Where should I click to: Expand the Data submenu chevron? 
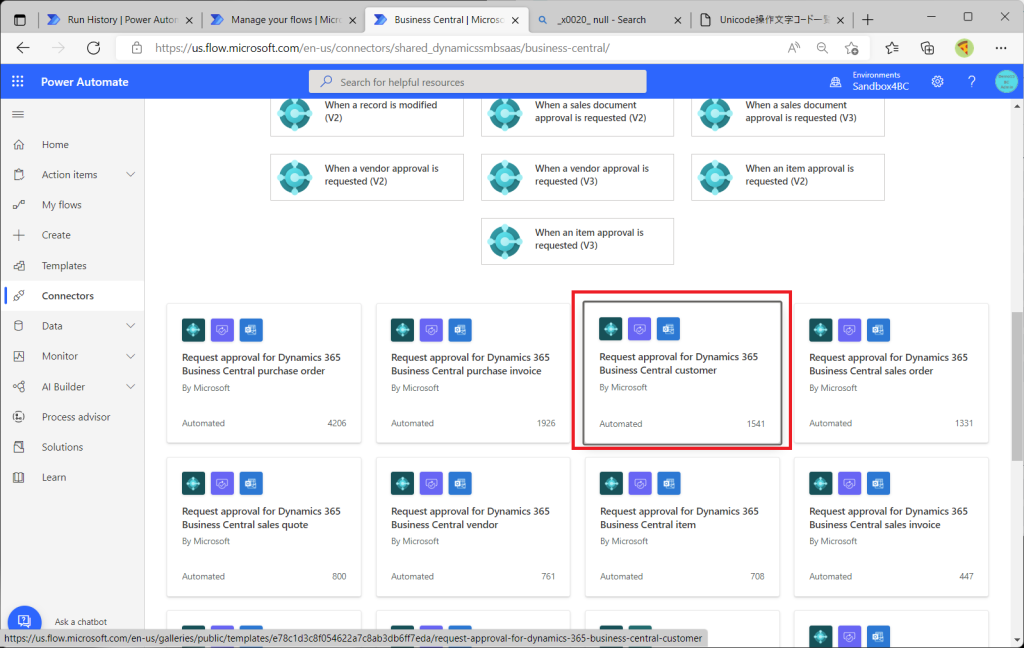tap(131, 325)
